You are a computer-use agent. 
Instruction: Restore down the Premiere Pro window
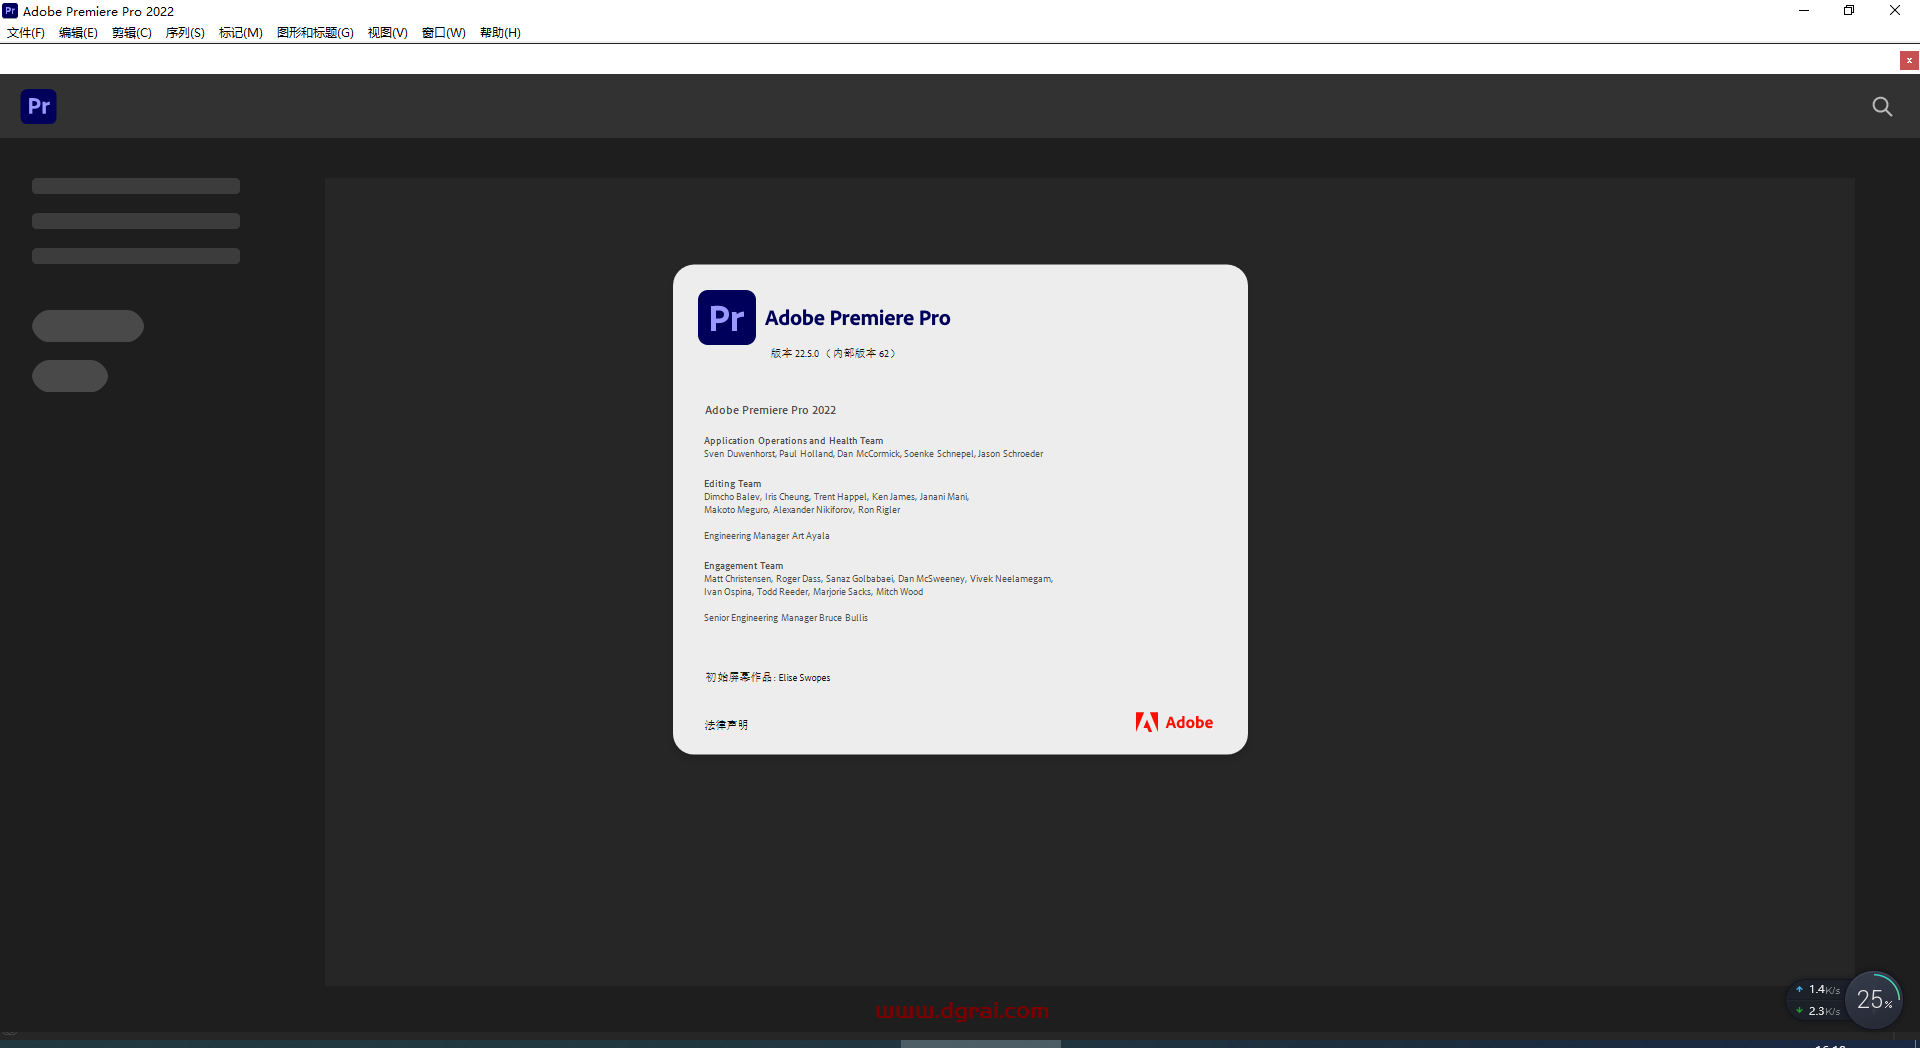(x=1849, y=11)
